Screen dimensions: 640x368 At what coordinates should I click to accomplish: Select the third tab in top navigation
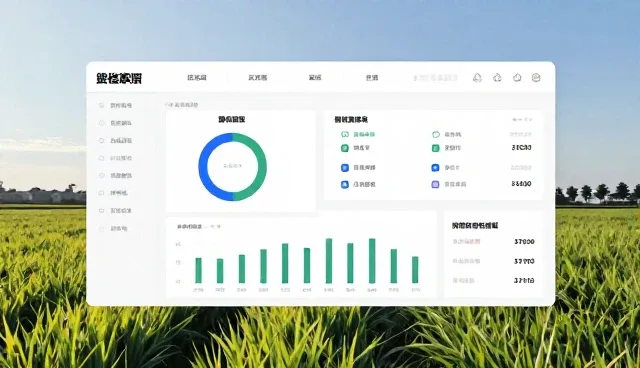(315, 78)
